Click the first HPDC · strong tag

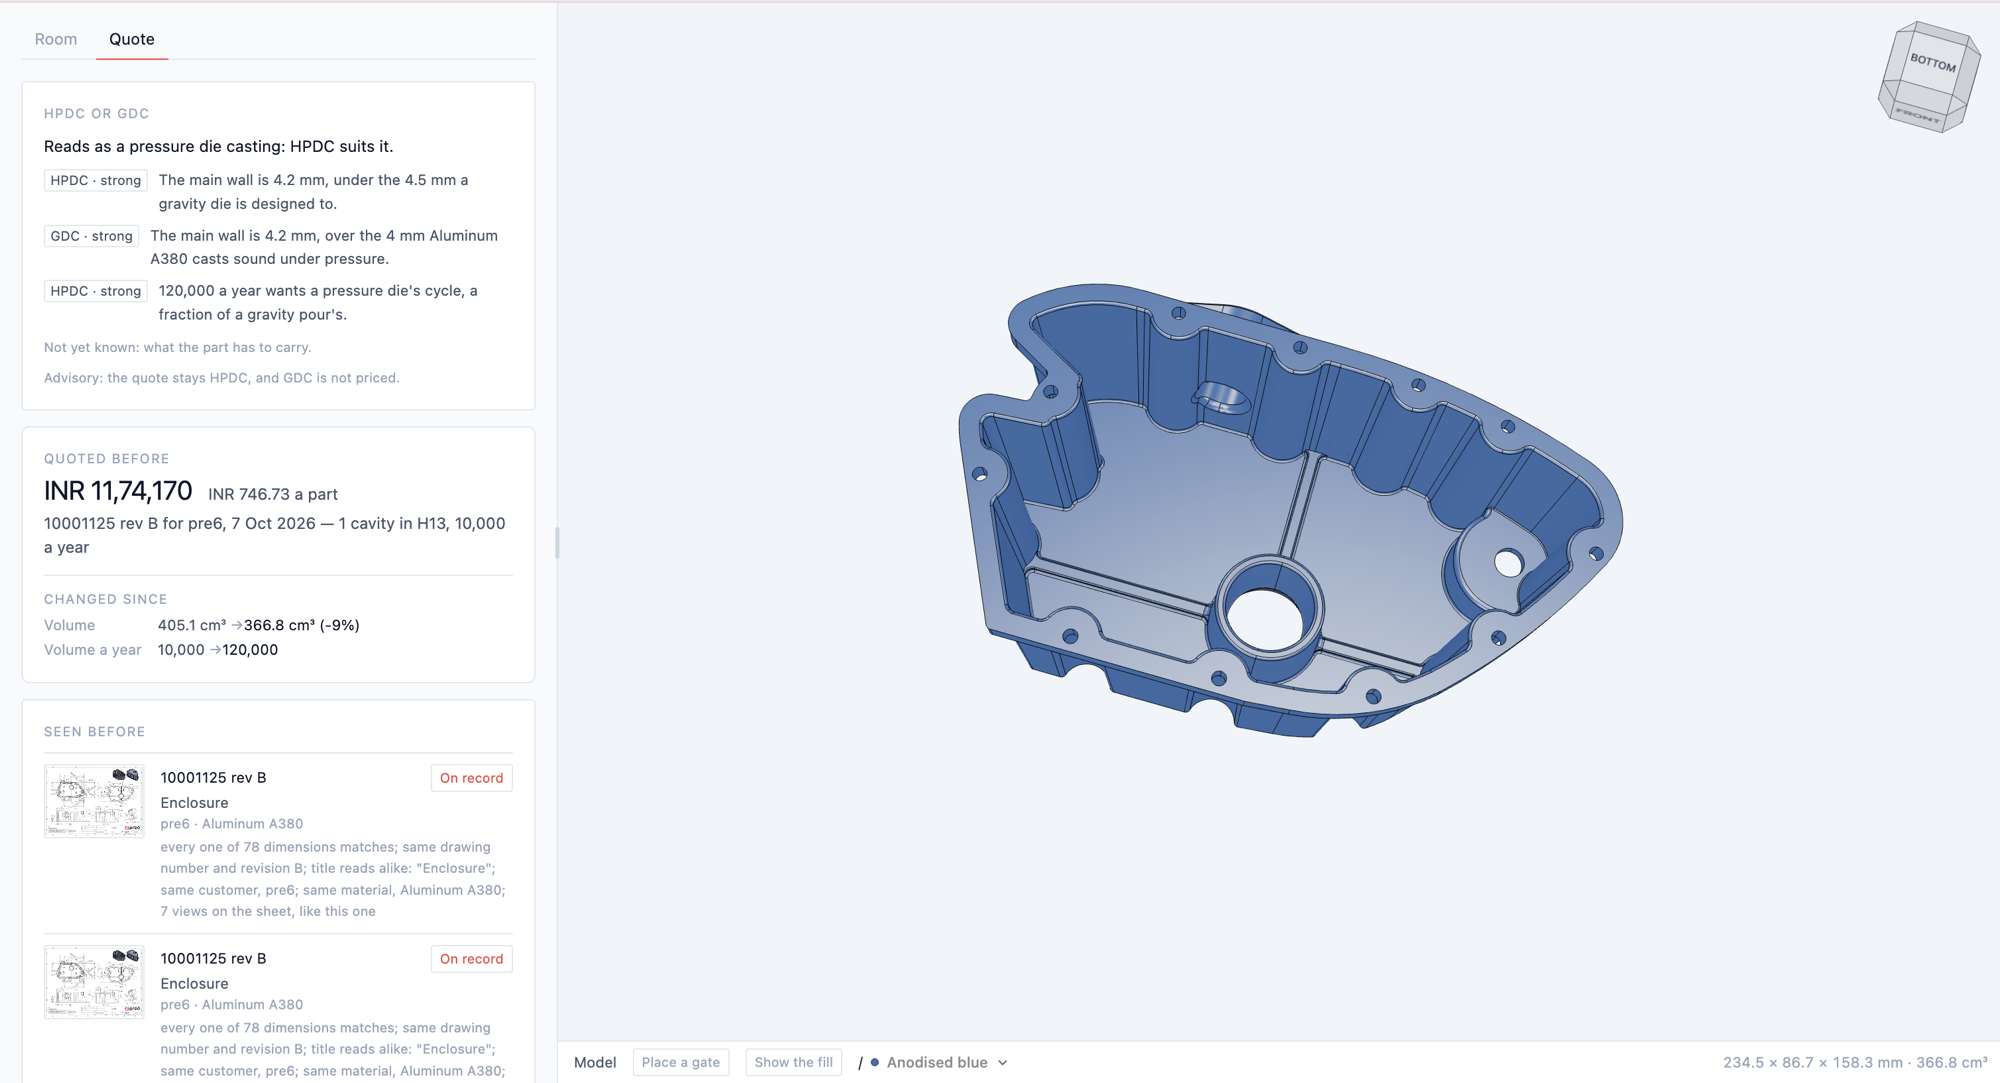click(x=96, y=180)
